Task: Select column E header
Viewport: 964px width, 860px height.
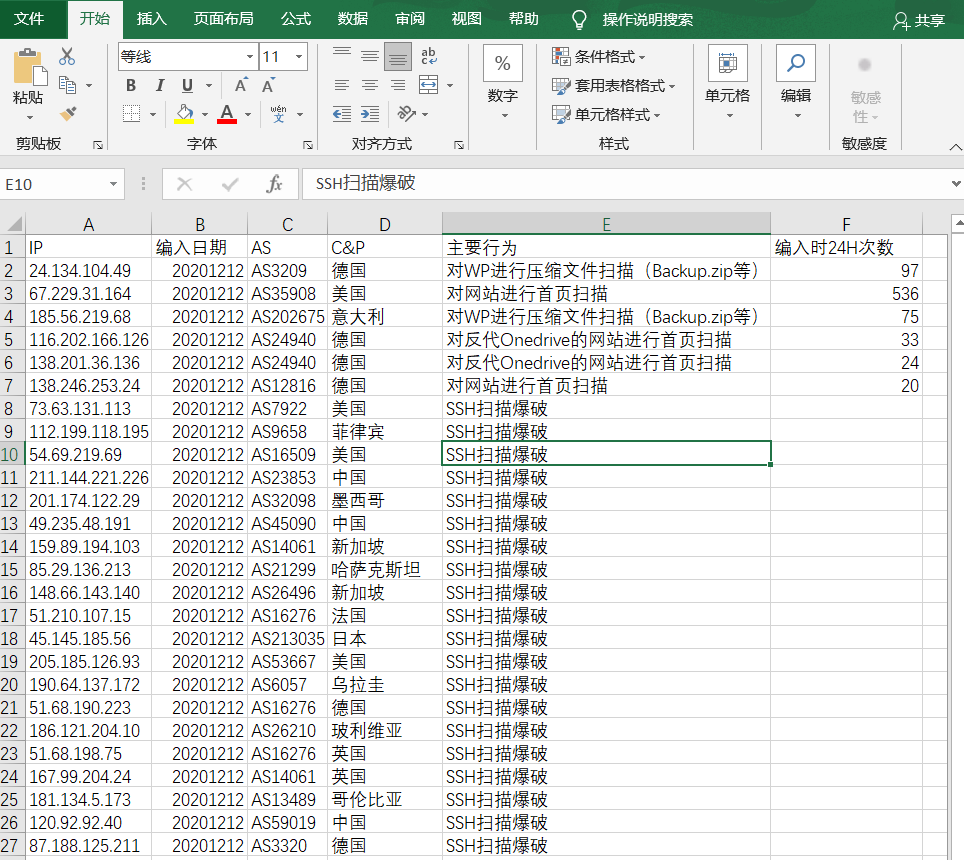Action: 606,224
